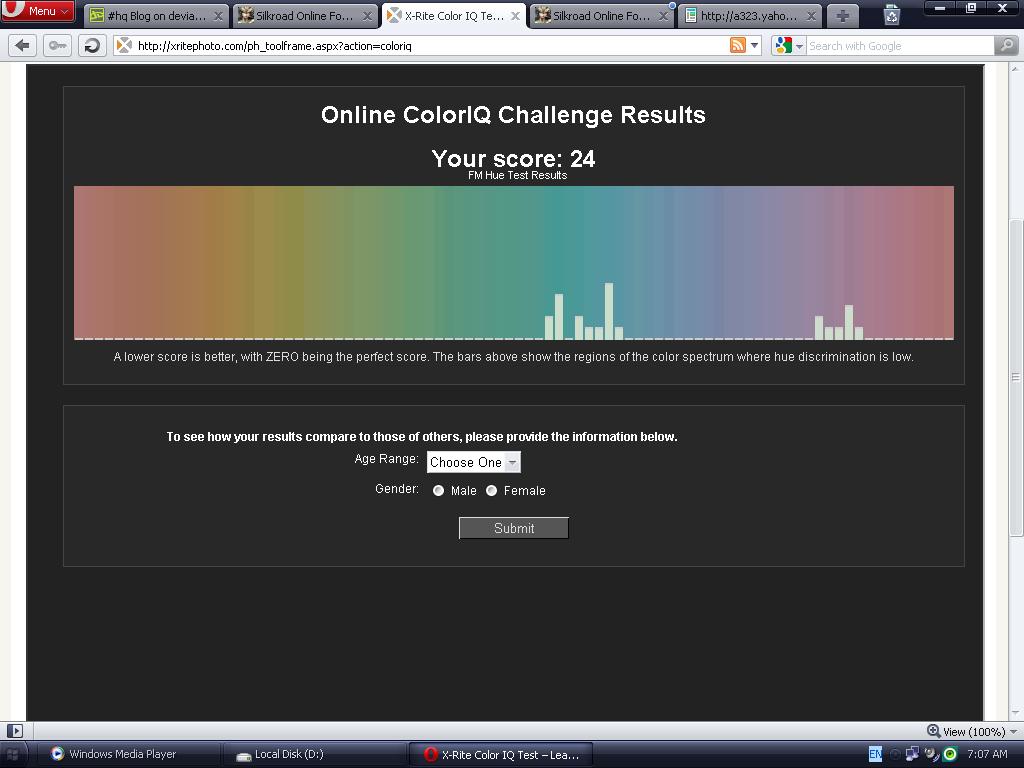Click the Submit button
The height and width of the screenshot is (768, 1024).
point(513,528)
